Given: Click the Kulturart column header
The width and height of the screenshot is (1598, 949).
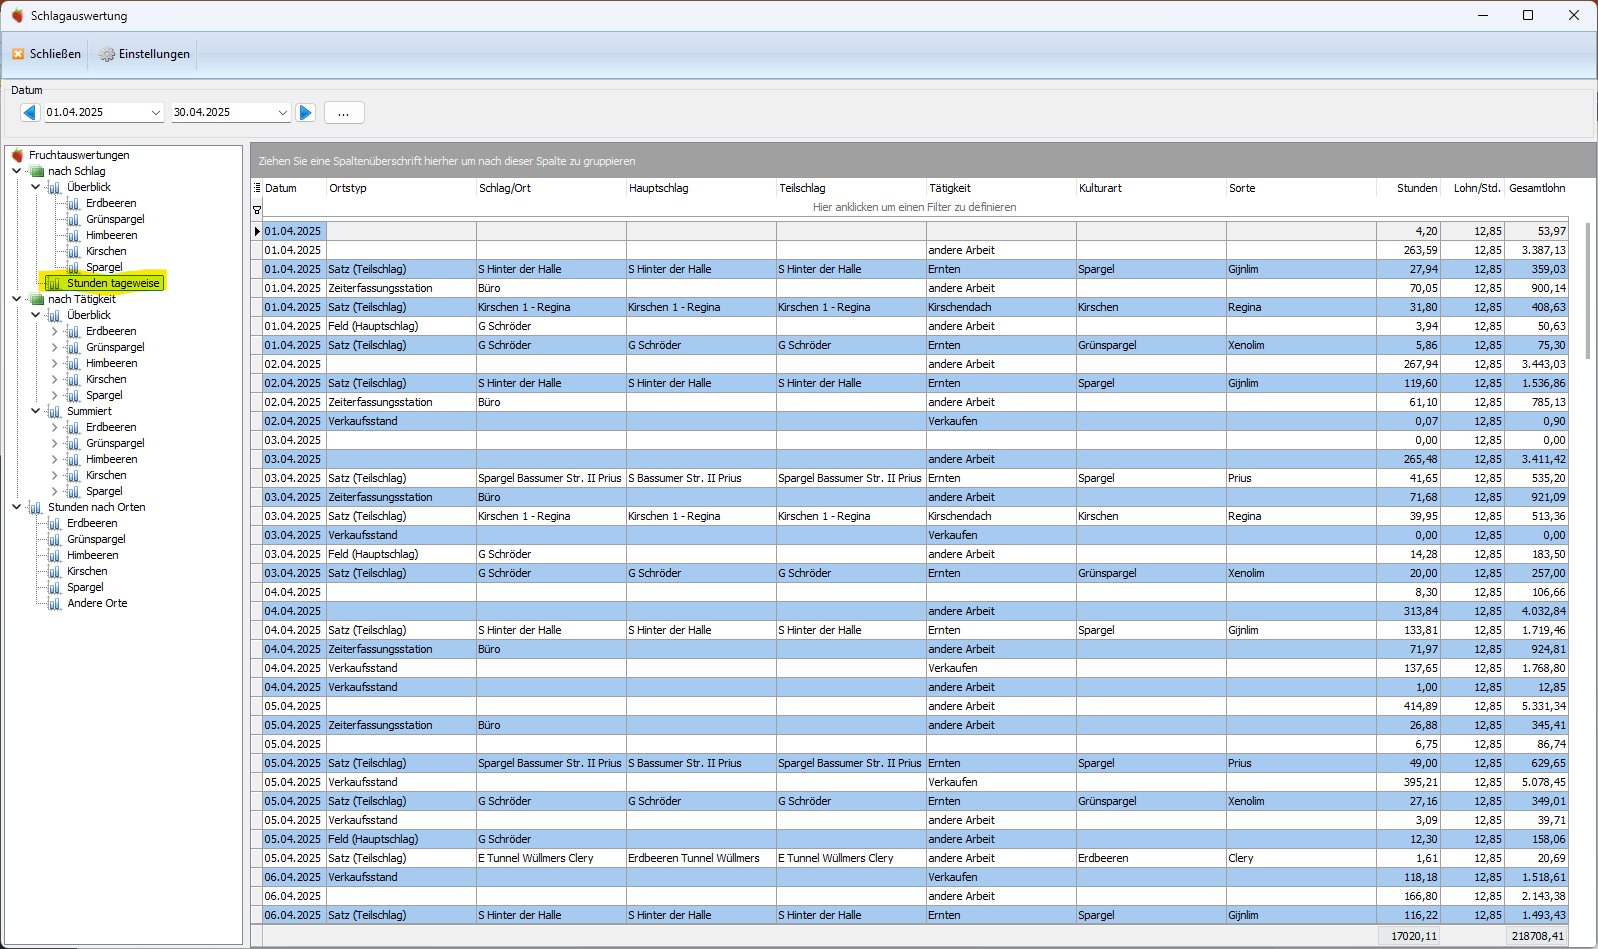Looking at the screenshot, I should [x=1152, y=188].
